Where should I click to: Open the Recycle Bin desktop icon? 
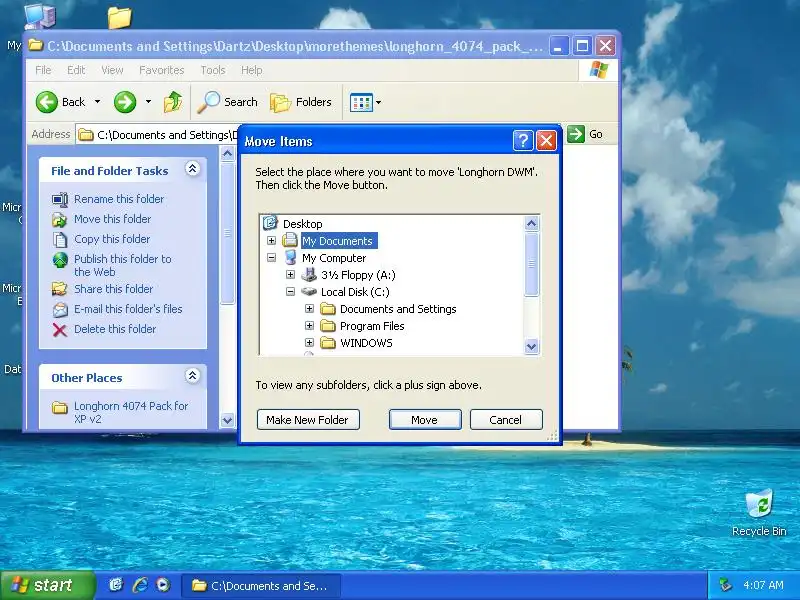pos(759,503)
